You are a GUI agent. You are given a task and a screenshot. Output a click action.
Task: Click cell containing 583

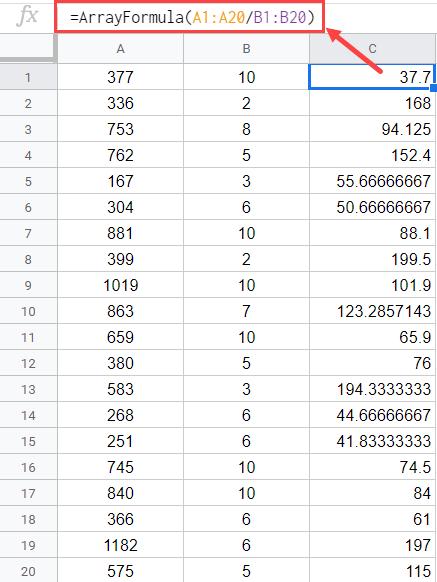(x=120, y=389)
